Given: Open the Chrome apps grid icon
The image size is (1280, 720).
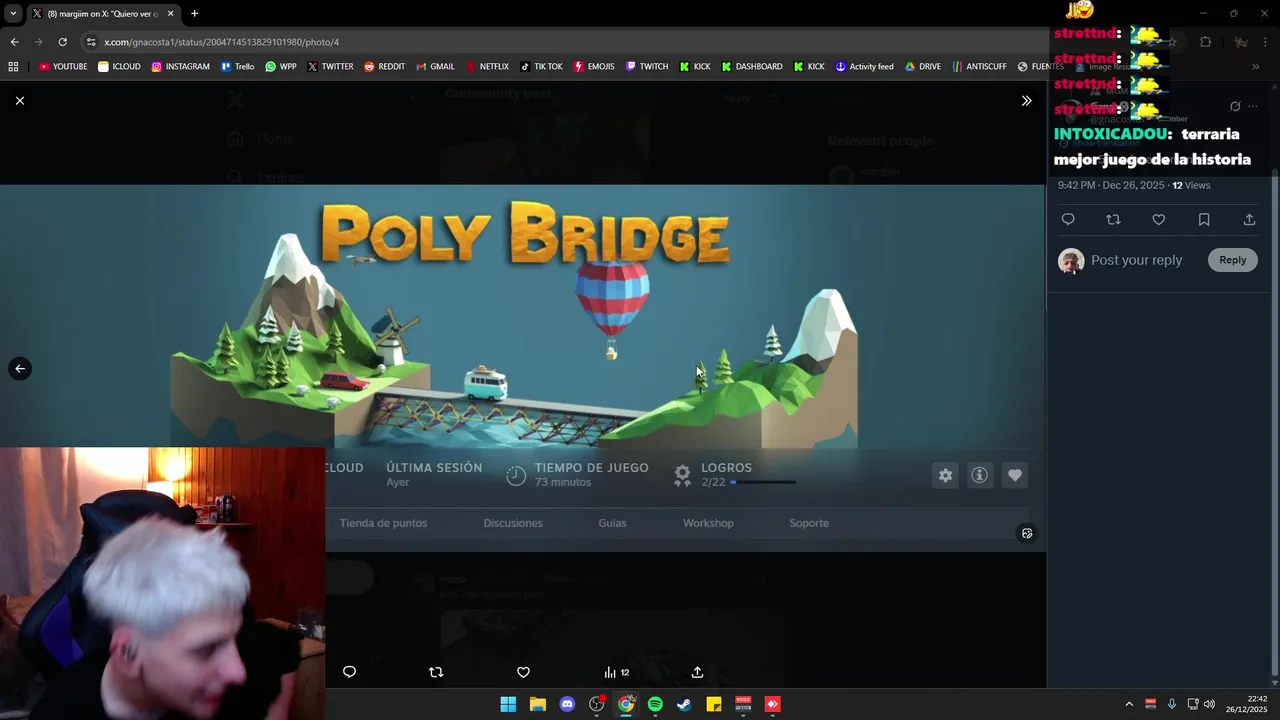Looking at the screenshot, I should coord(13,67).
